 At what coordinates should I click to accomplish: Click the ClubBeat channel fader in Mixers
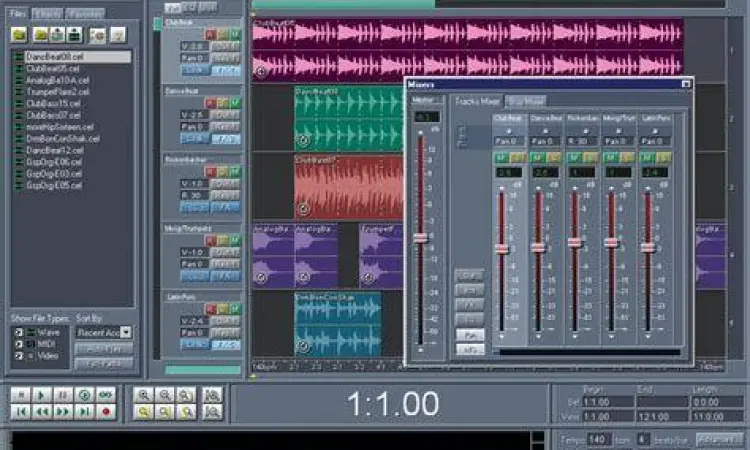(x=502, y=248)
